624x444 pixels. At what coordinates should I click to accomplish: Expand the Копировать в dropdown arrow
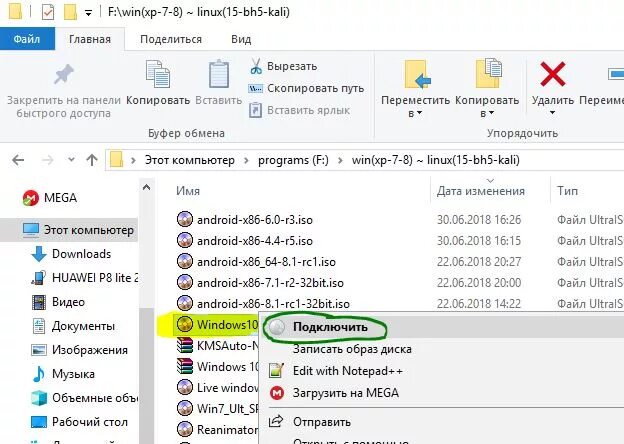coord(491,114)
